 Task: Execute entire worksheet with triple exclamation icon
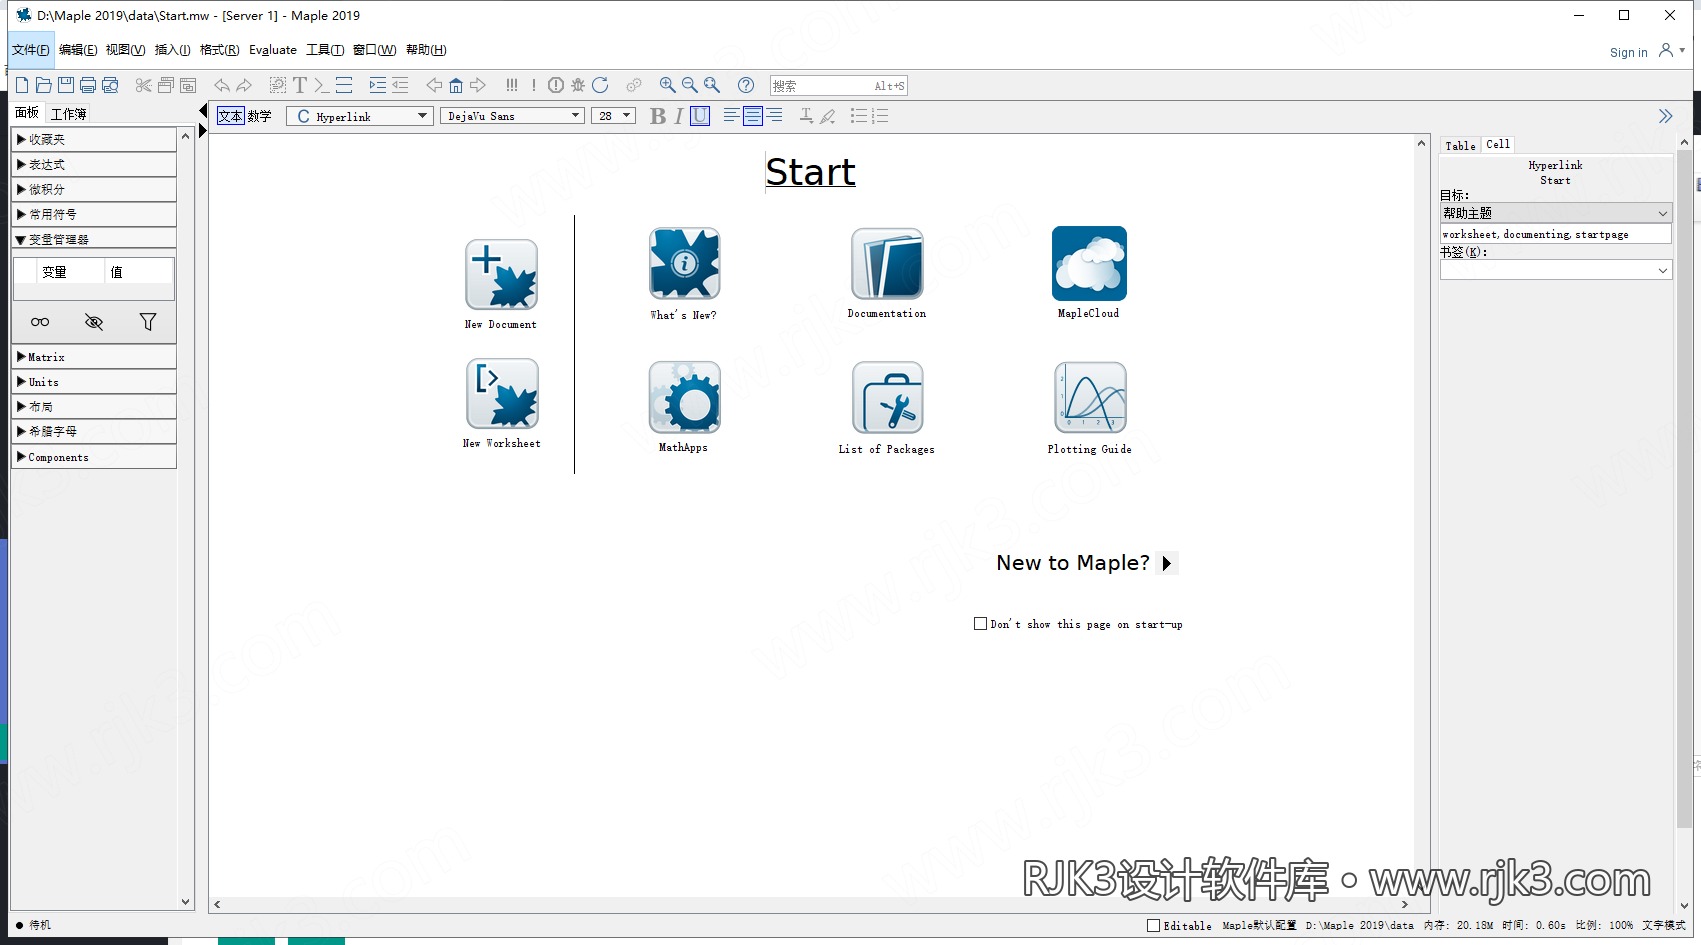click(x=512, y=85)
